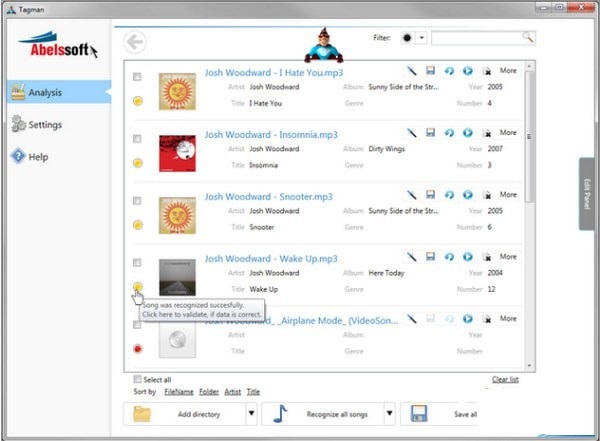The image size is (600, 441).
Task: Click the magic wand icon for Wake Up.mp3
Action: (x=411, y=257)
